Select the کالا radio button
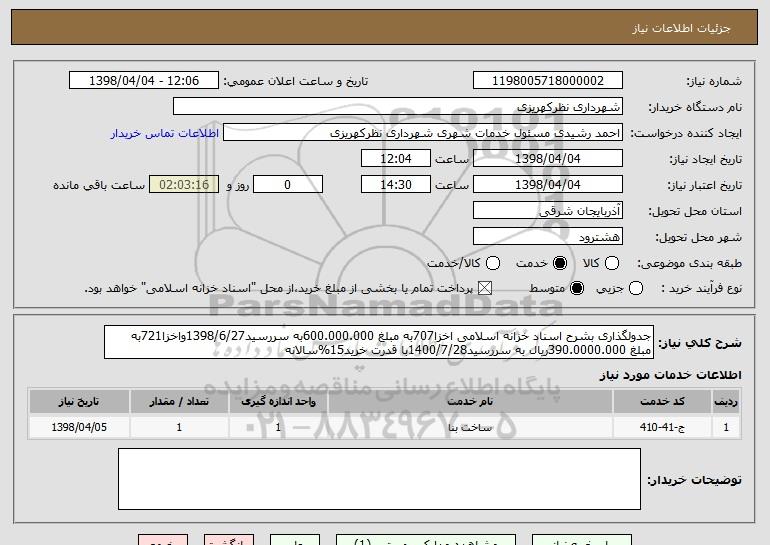770x545 pixels. [612, 263]
